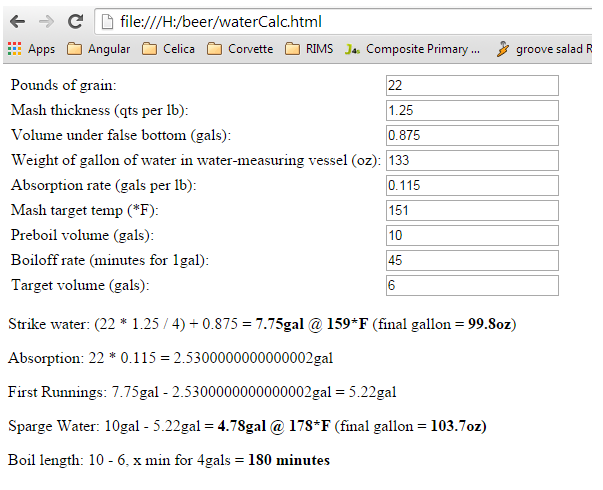Viewport: 603px width, 490px height.
Task: Click the '103.7oz' sparge final gallon value
Action: (456, 426)
